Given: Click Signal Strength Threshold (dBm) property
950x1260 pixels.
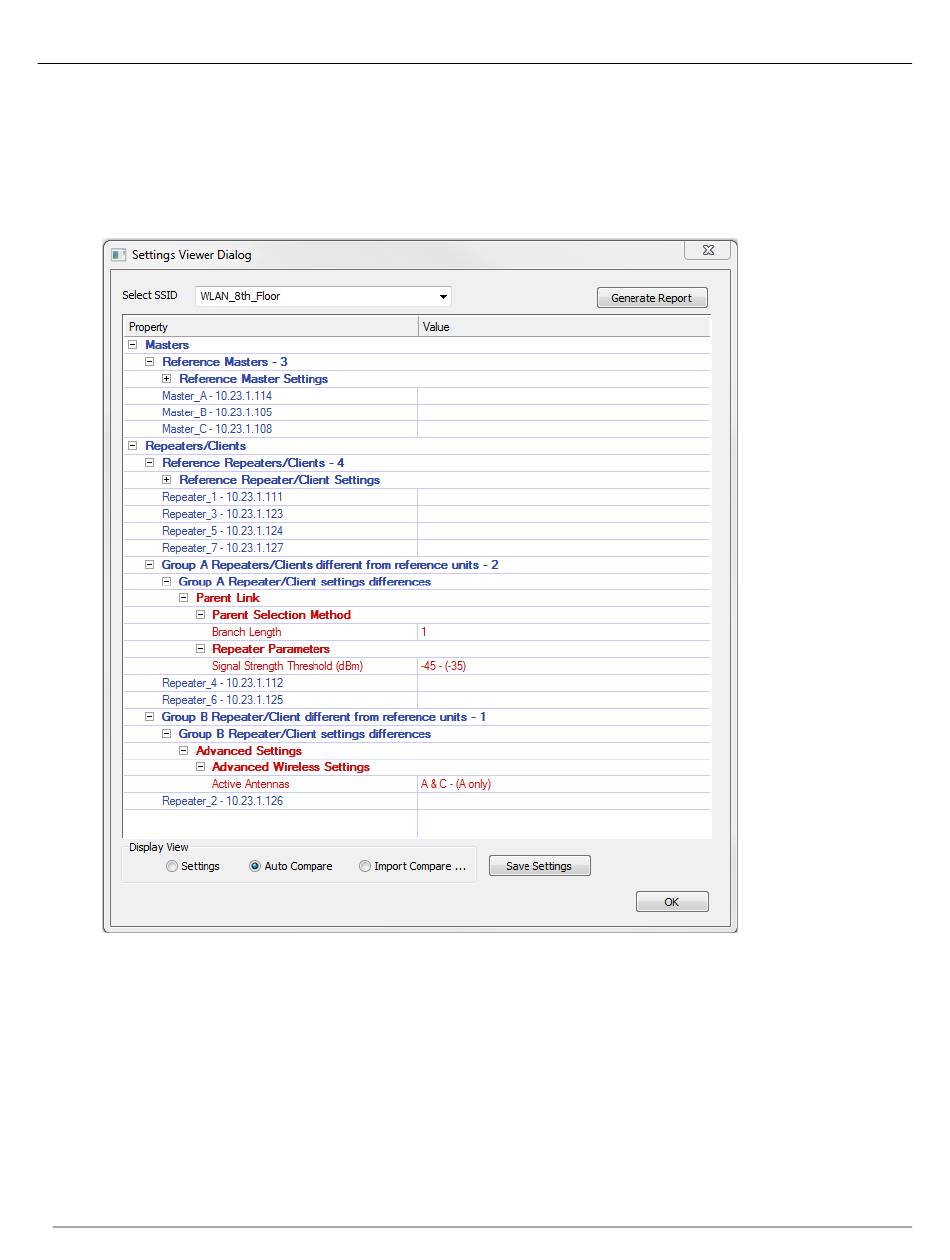Looking at the screenshot, I should coord(287,666).
